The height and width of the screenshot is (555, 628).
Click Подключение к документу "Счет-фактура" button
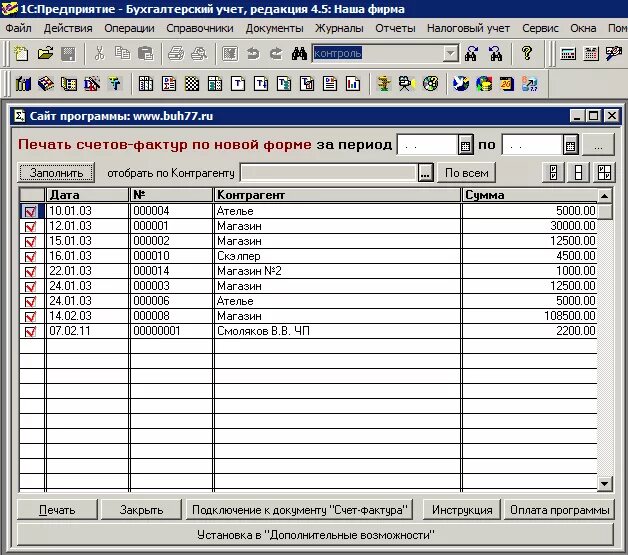[x=299, y=510]
